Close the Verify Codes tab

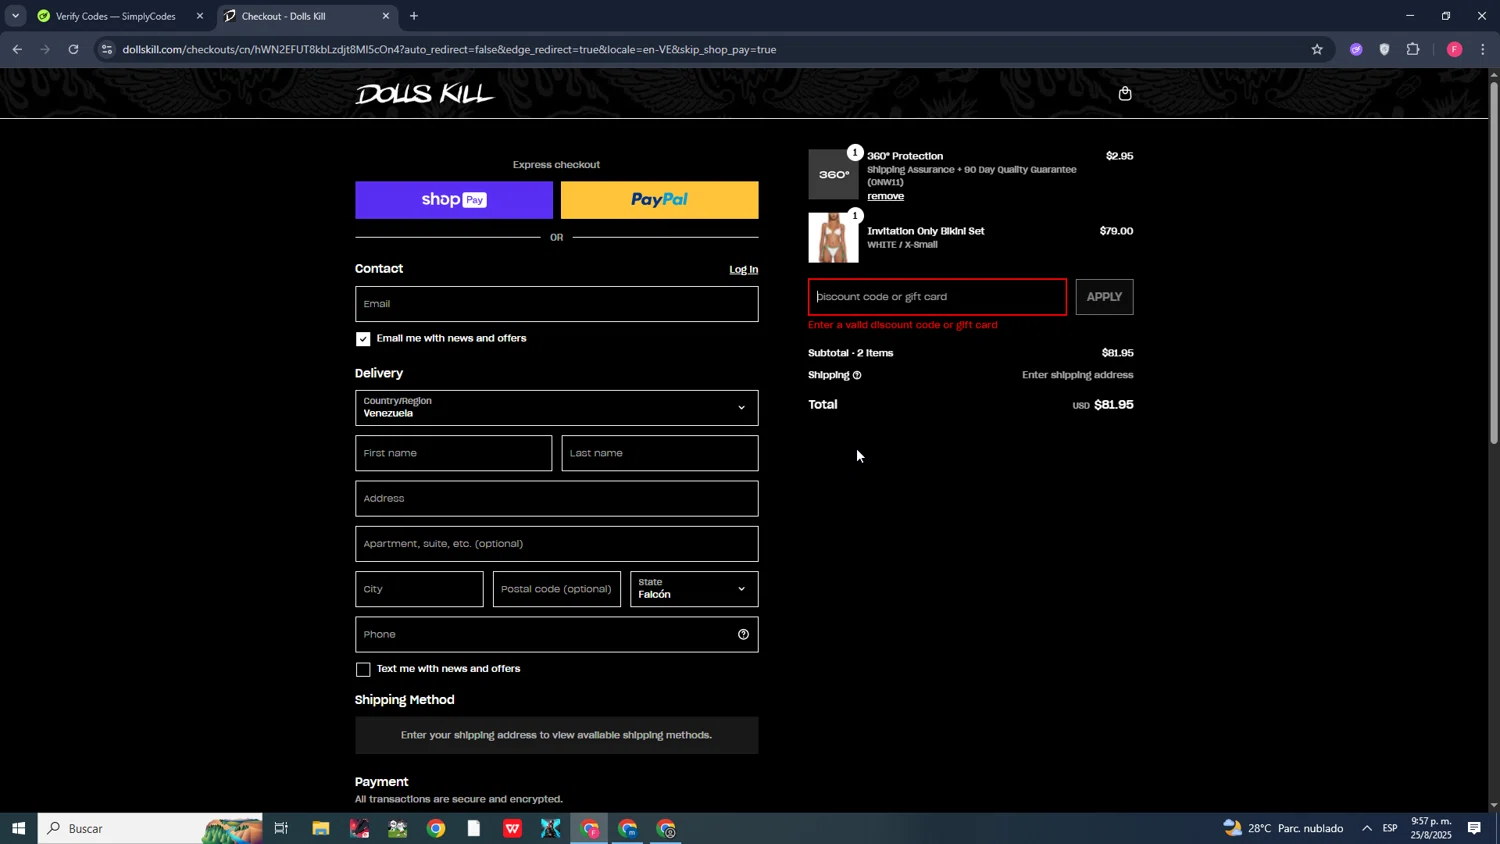[199, 16]
